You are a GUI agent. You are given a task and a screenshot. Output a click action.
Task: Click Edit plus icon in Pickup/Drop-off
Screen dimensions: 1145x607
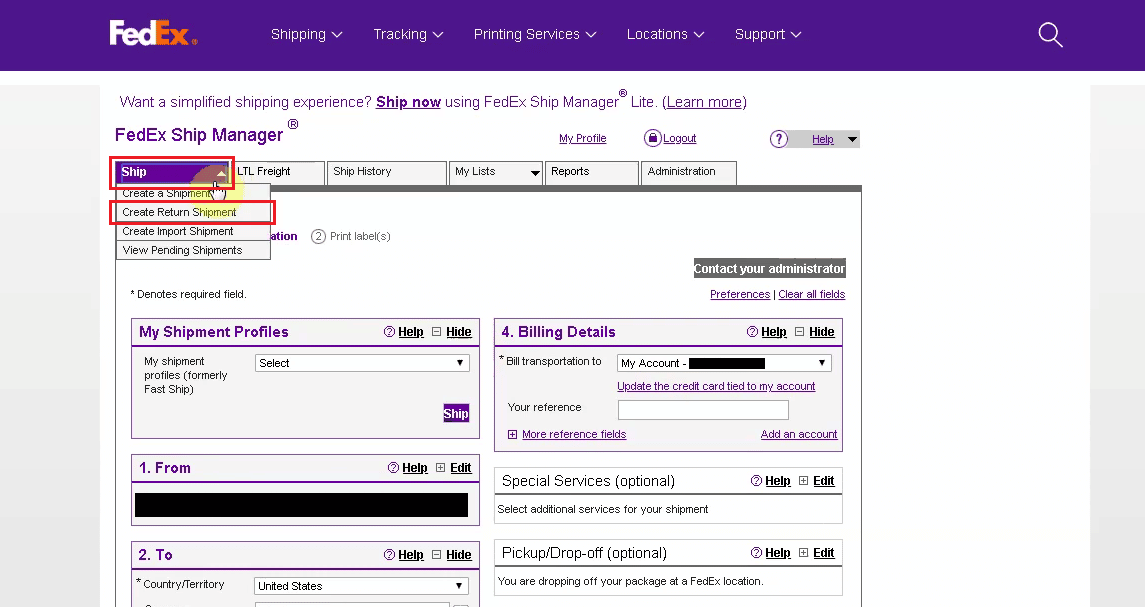point(803,553)
